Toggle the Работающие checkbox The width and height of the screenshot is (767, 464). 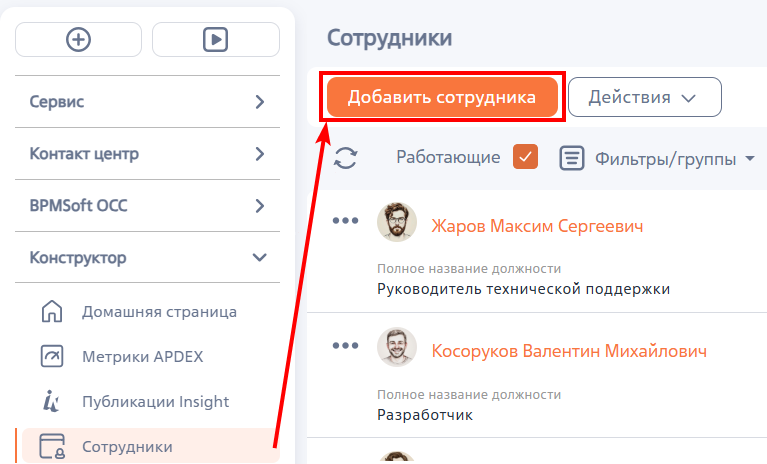(x=525, y=157)
